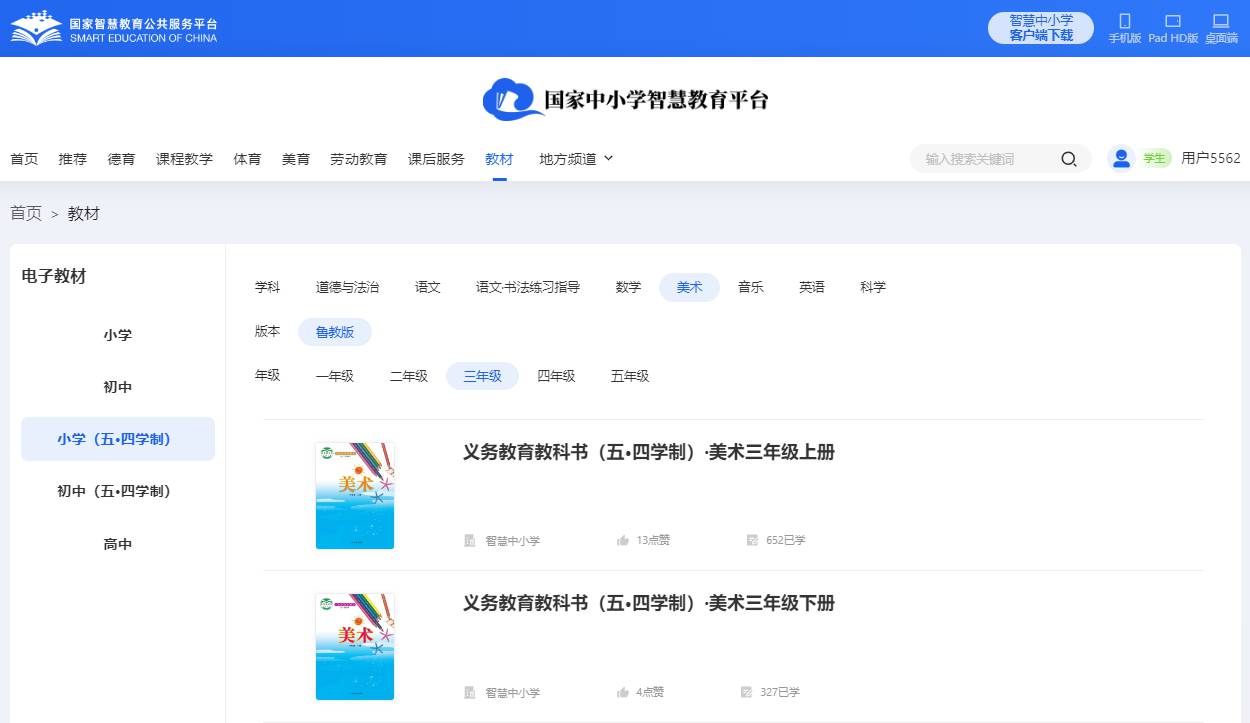
Task: Expand the 地方频道 dropdown
Action: 576,159
